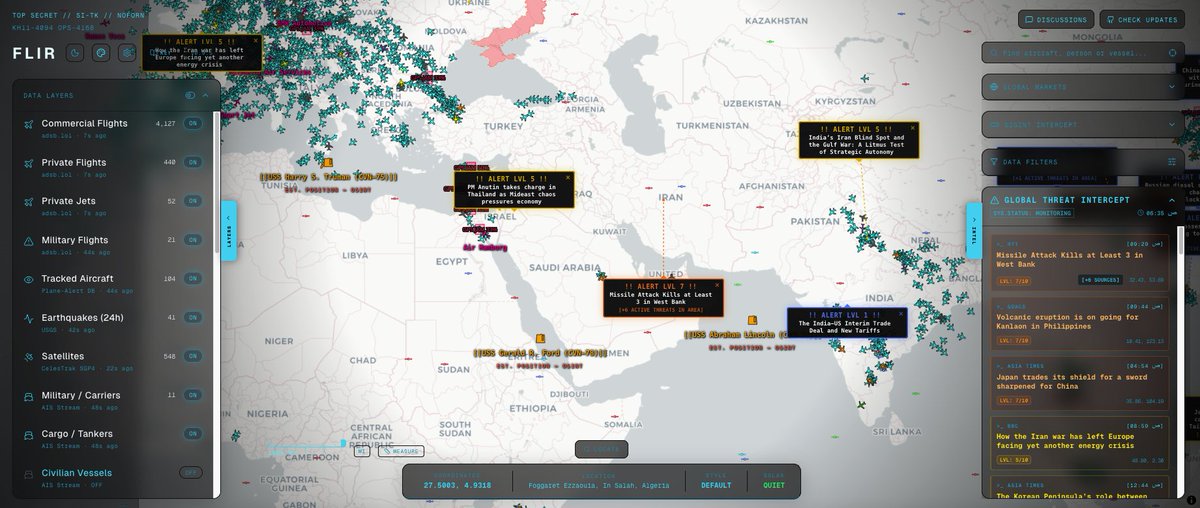Close the Missile Attack West Bank alert

(x=716, y=286)
